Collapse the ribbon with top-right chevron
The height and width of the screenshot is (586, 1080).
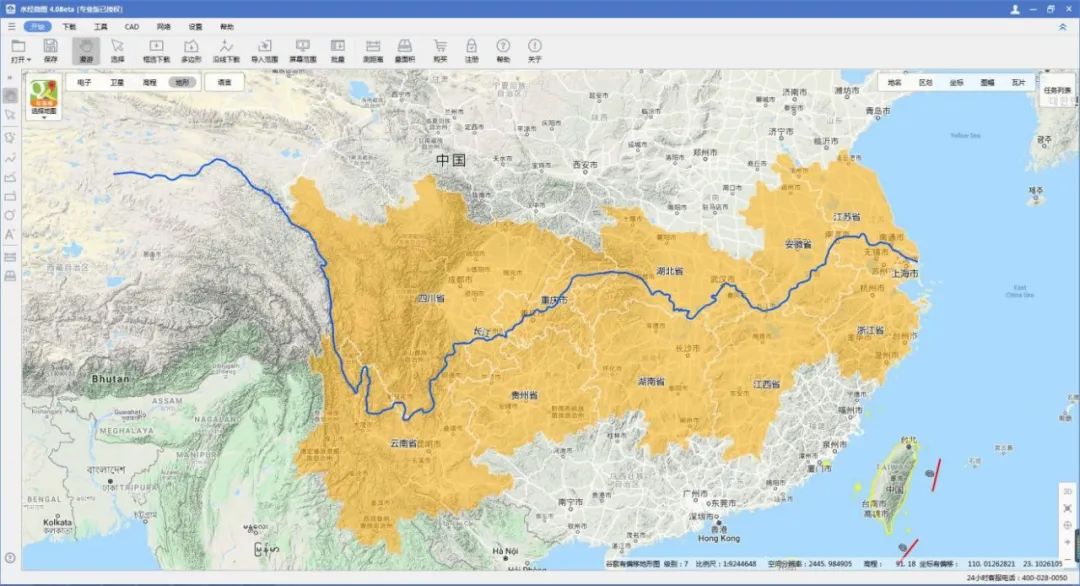pyautogui.click(x=1062, y=27)
